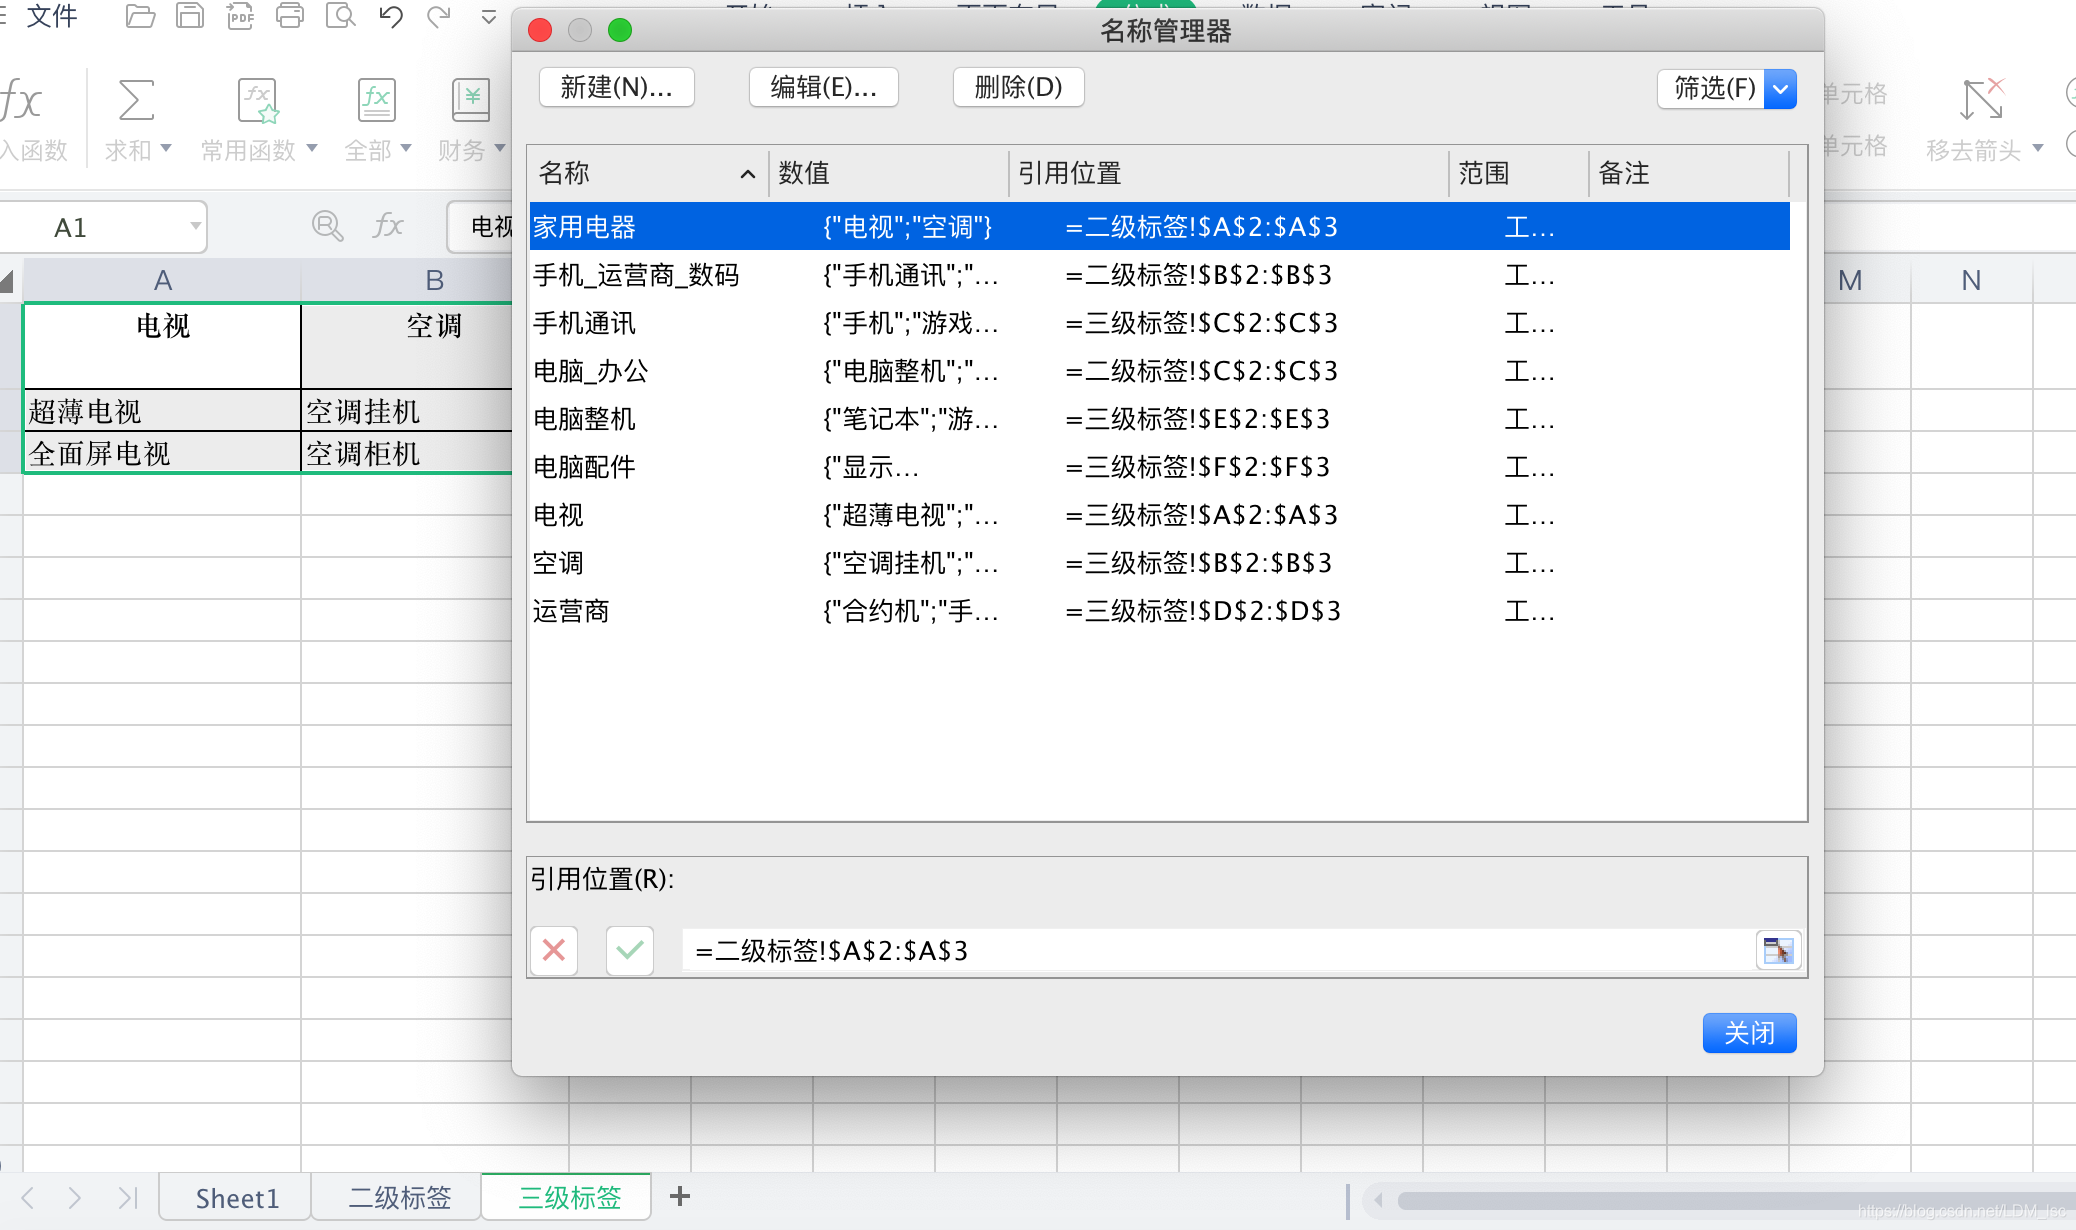2076x1230 pixels.
Task: Click the fx icon in formula bar
Action: [x=388, y=226]
